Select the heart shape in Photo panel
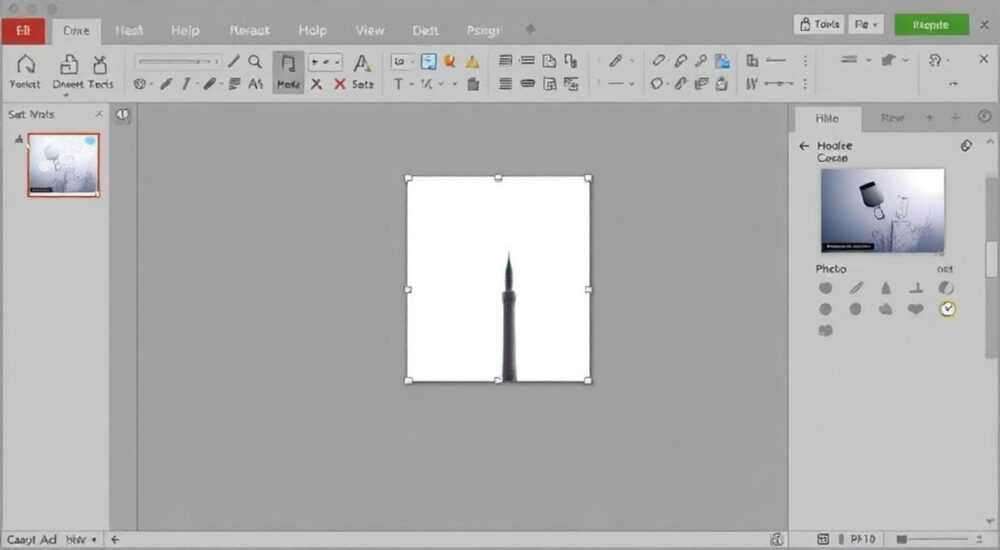The width and height of the screenshot is (1000, 550). [916, 309]
